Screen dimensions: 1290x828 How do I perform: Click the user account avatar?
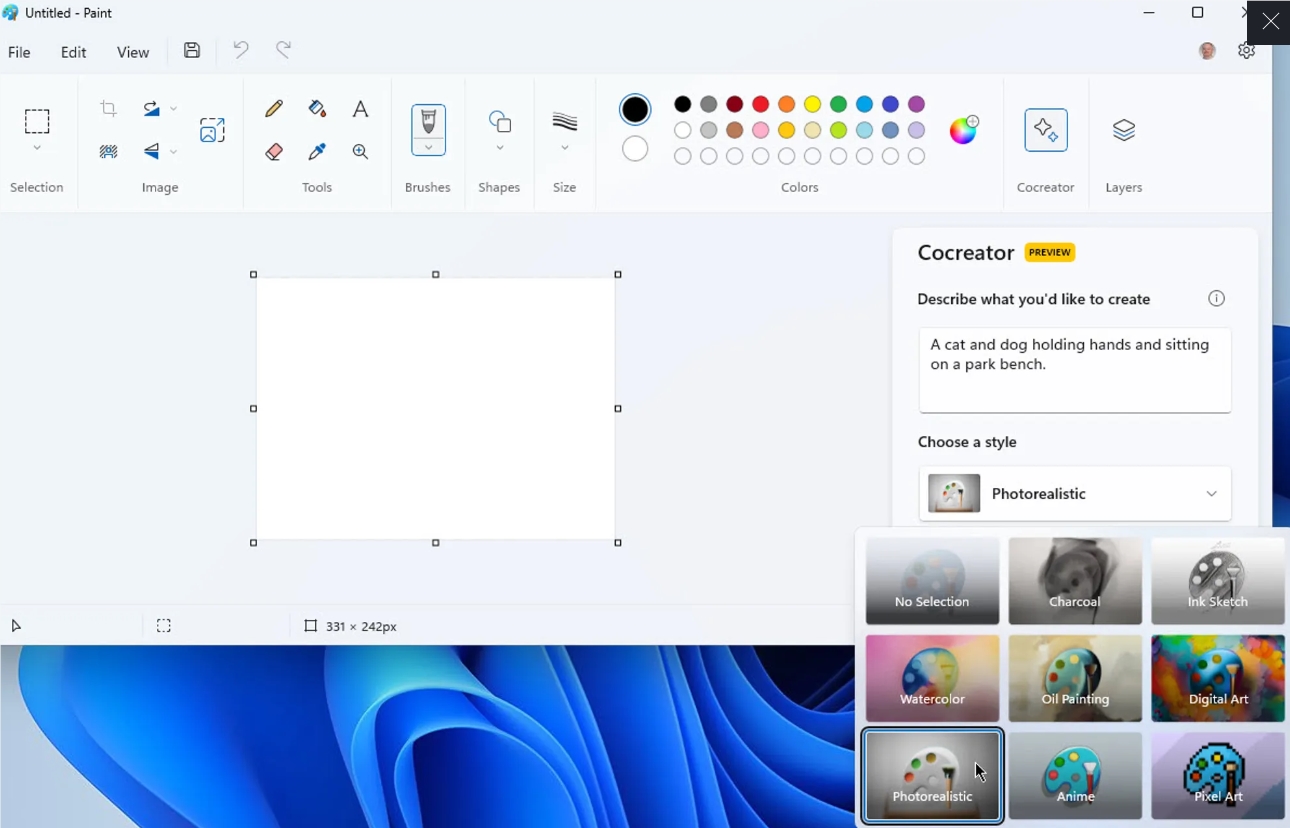coord(1207,51)
